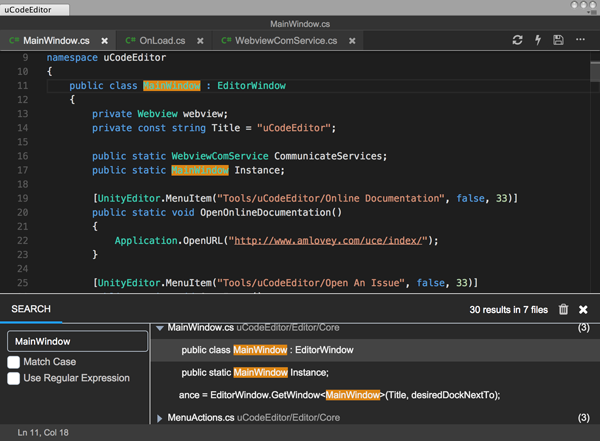Click 'Webview' type on line 13
The width and height of the screenshot is (600, 441).
(x=157, y=114)
